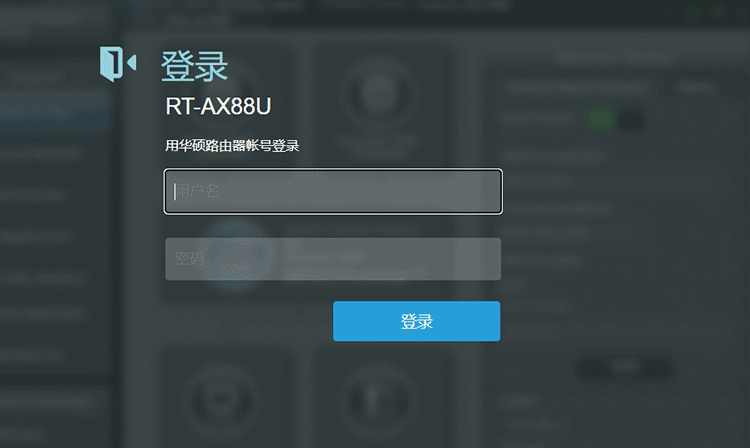Click the second blurred green header icon
Screen dimensions: 750x448
719,13
